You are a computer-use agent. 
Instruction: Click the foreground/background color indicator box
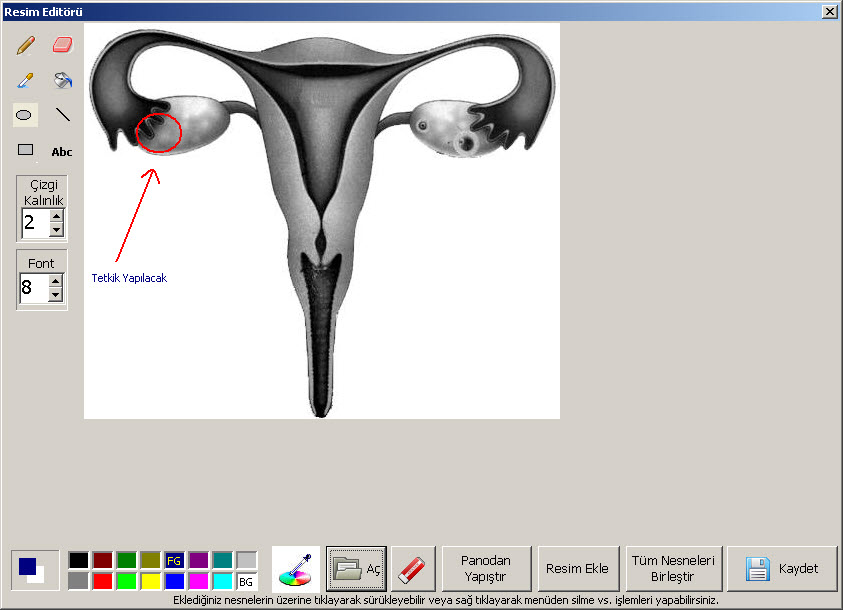[35, 570]
